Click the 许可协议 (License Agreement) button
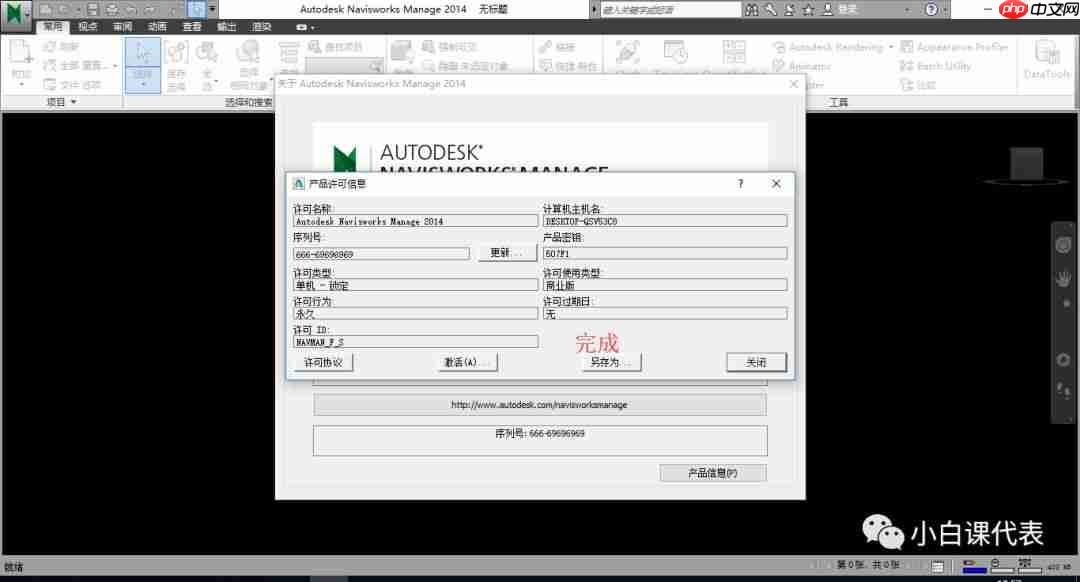The width and height of the screenshot is (1080, 582). point(323,362)
